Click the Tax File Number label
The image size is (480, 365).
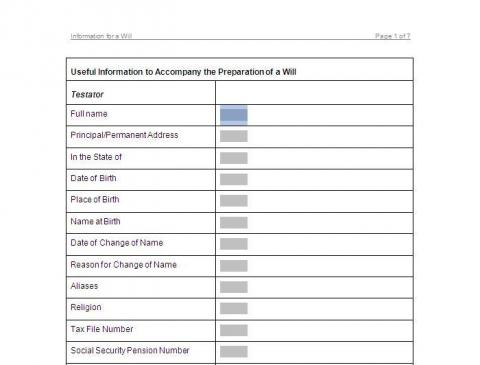point(102,329)
